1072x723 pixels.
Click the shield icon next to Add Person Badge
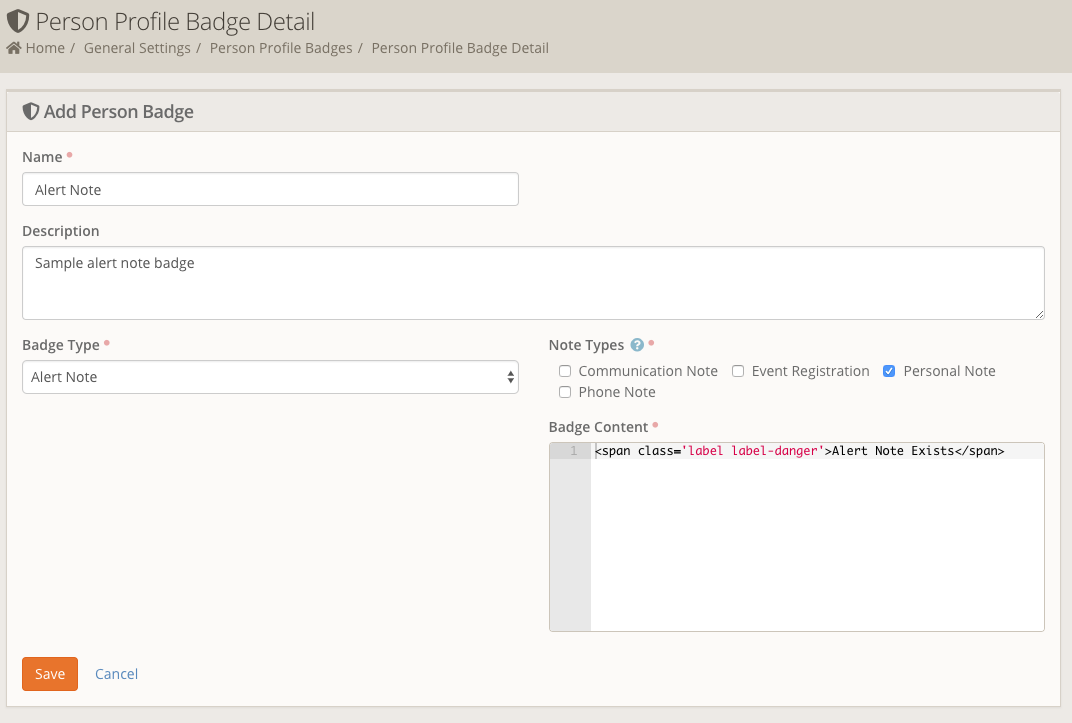[31, 112]
